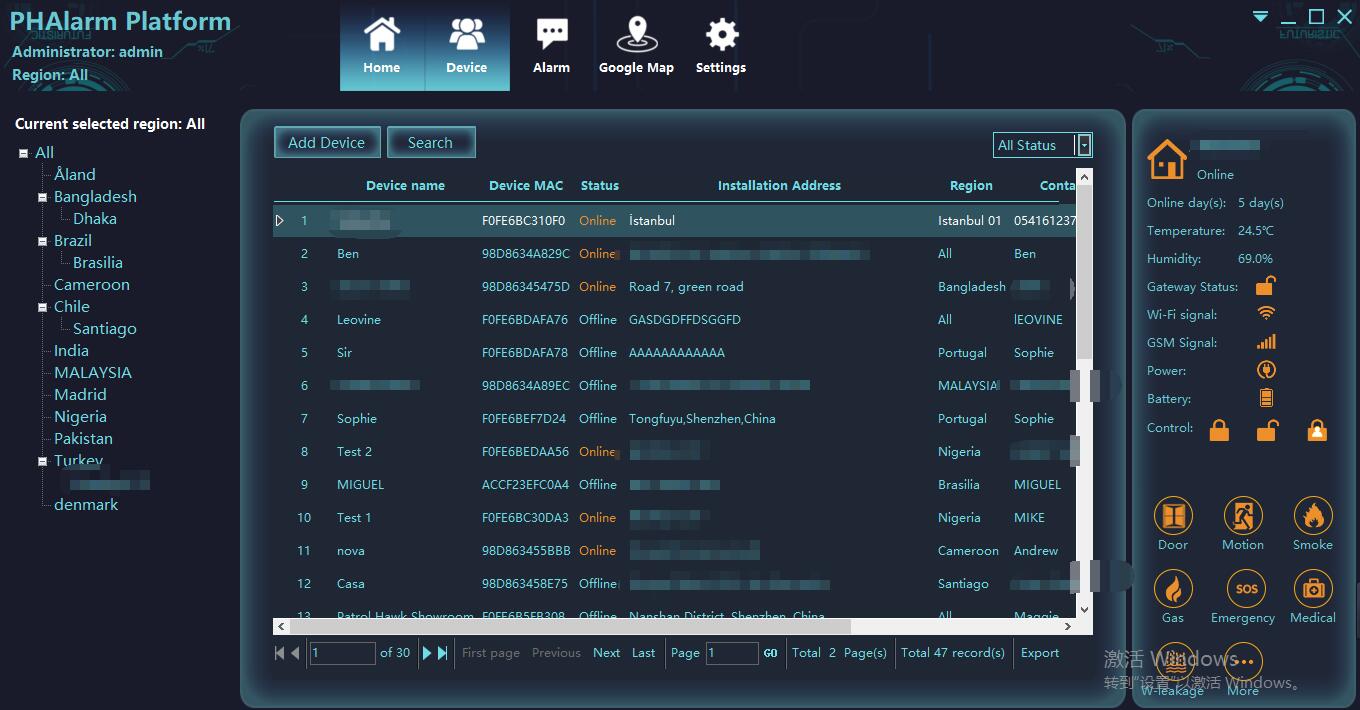Viewport: 1360px width, 710px height.
Task: Collapse the Chile tree node
Action: pyautogui.click(x=43, y=307)
